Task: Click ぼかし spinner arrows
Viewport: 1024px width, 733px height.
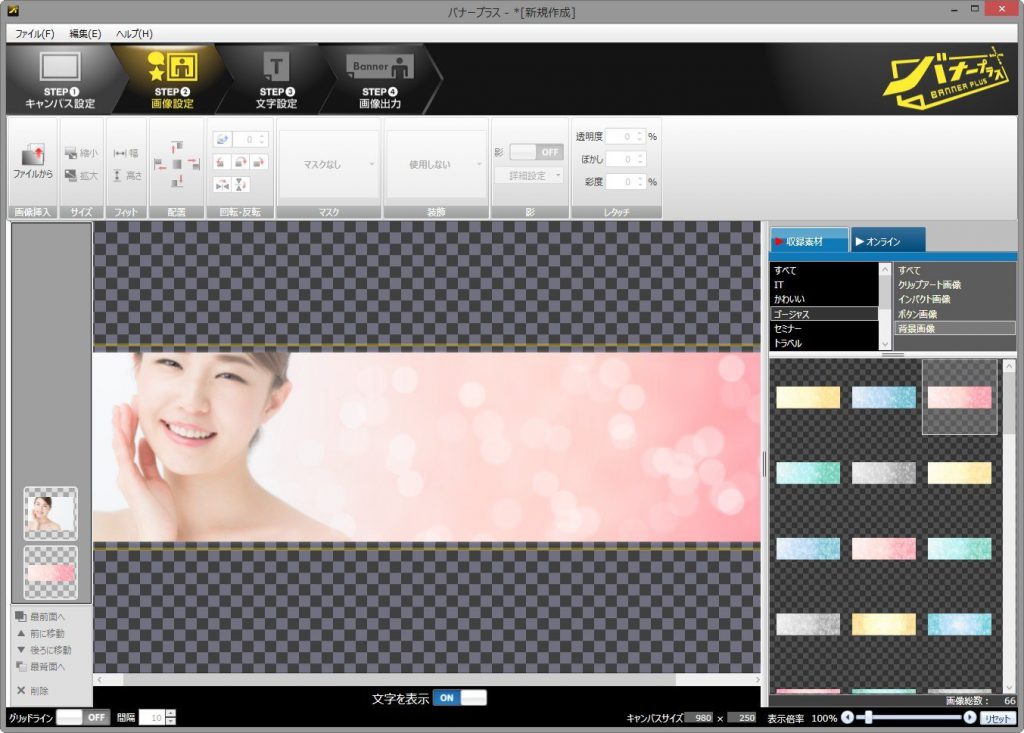Action: click(640, 159)
